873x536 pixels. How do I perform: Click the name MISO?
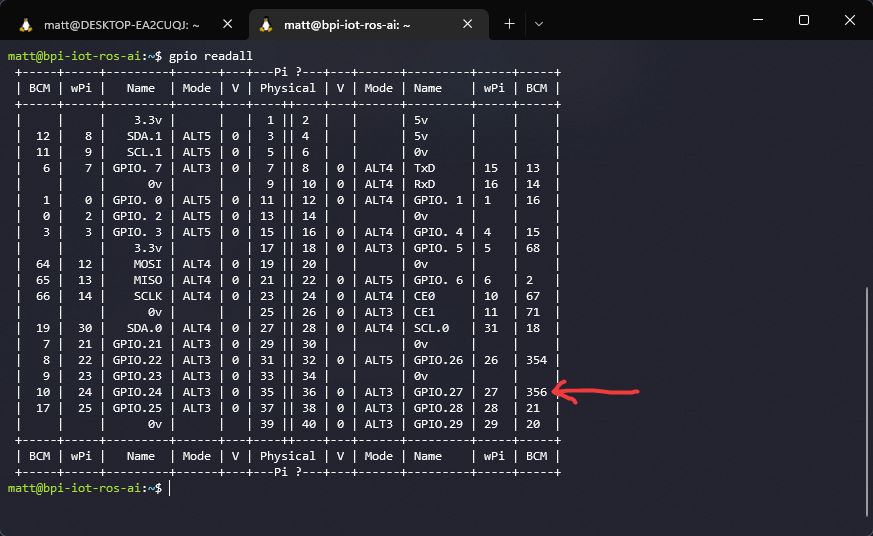point(148,280)
